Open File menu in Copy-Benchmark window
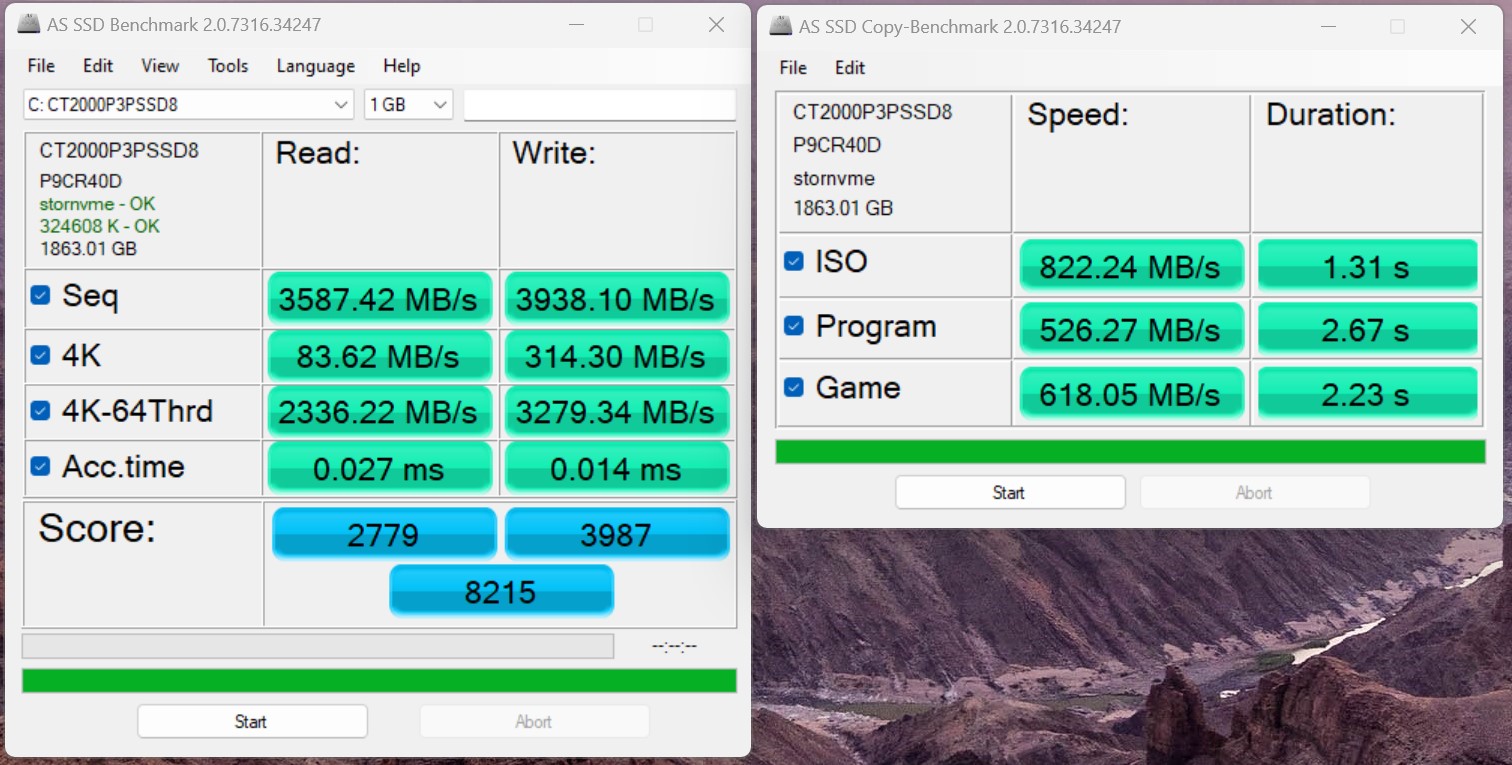Image resolution: width=1512 pixels, height=765 pixels. coord(793,68)
